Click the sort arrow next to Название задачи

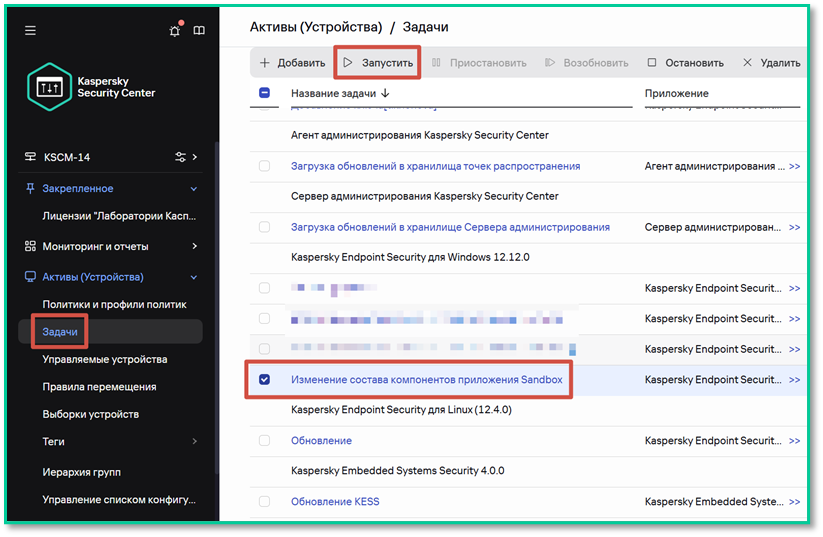tap(385, 93)
